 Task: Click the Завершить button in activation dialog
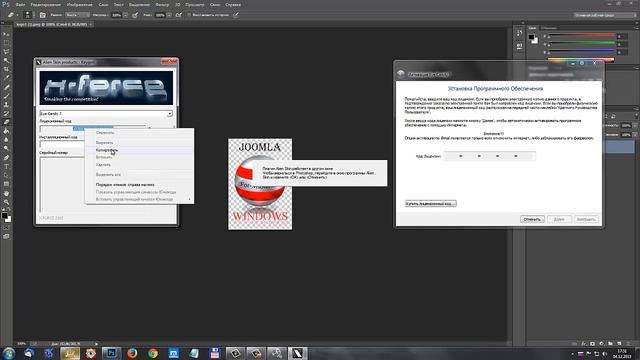(x=586, y=219)
